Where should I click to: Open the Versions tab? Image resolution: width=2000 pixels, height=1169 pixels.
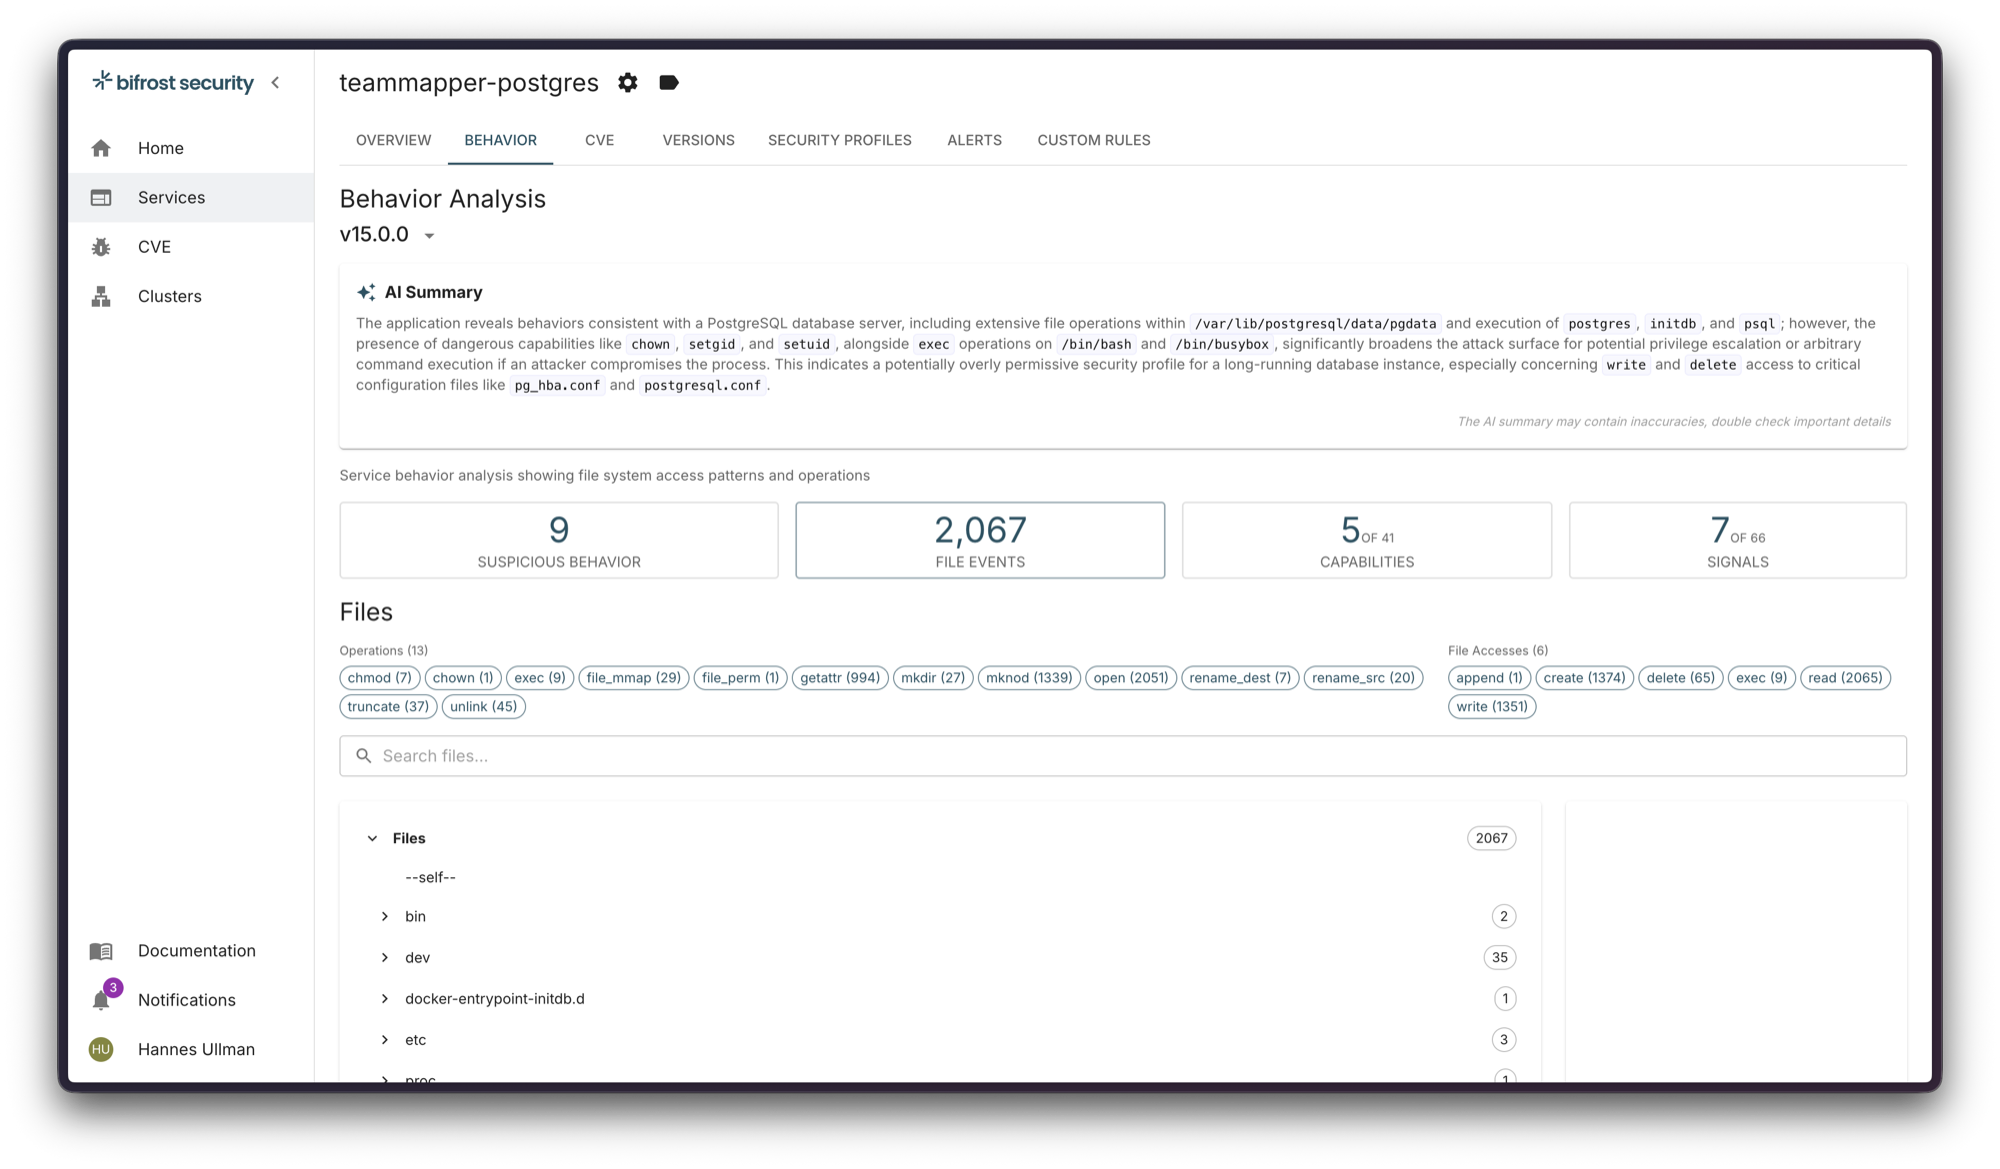699,140
